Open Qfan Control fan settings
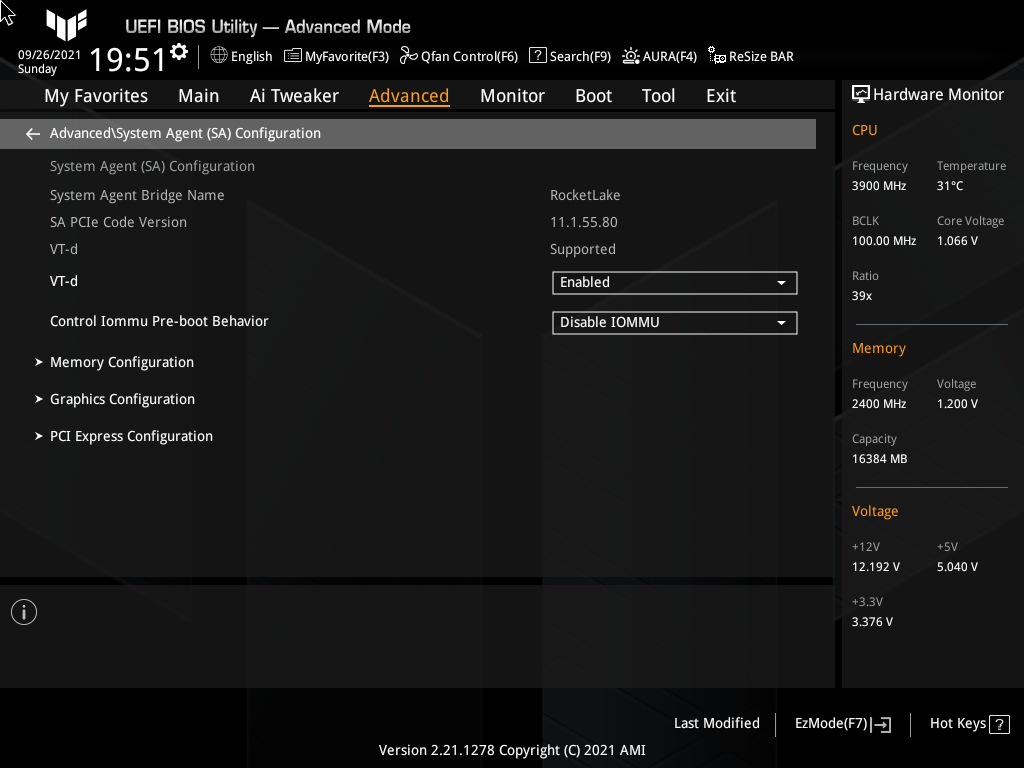This screenshot has width=1024, height=768. tap(458, 56)
